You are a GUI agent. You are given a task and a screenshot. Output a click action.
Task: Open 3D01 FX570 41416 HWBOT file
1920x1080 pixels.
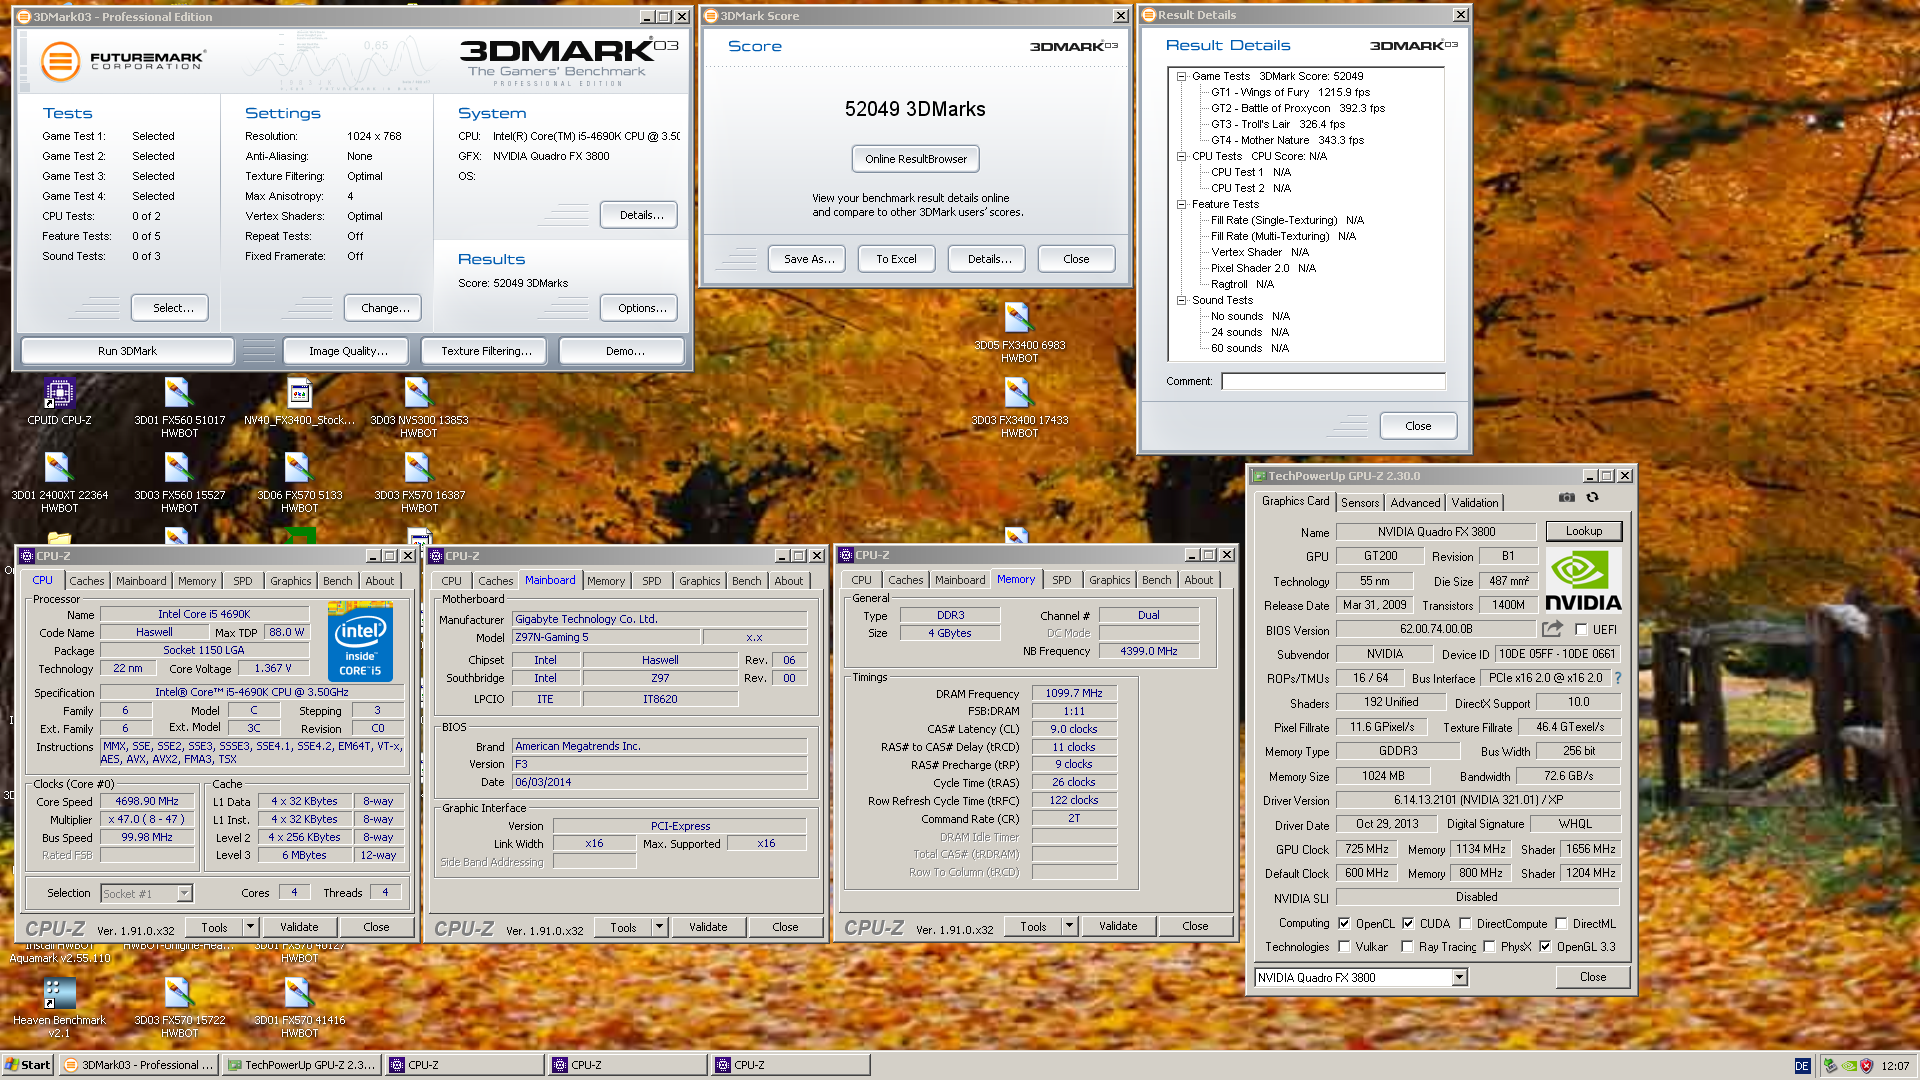click(x=299, y=1008)
